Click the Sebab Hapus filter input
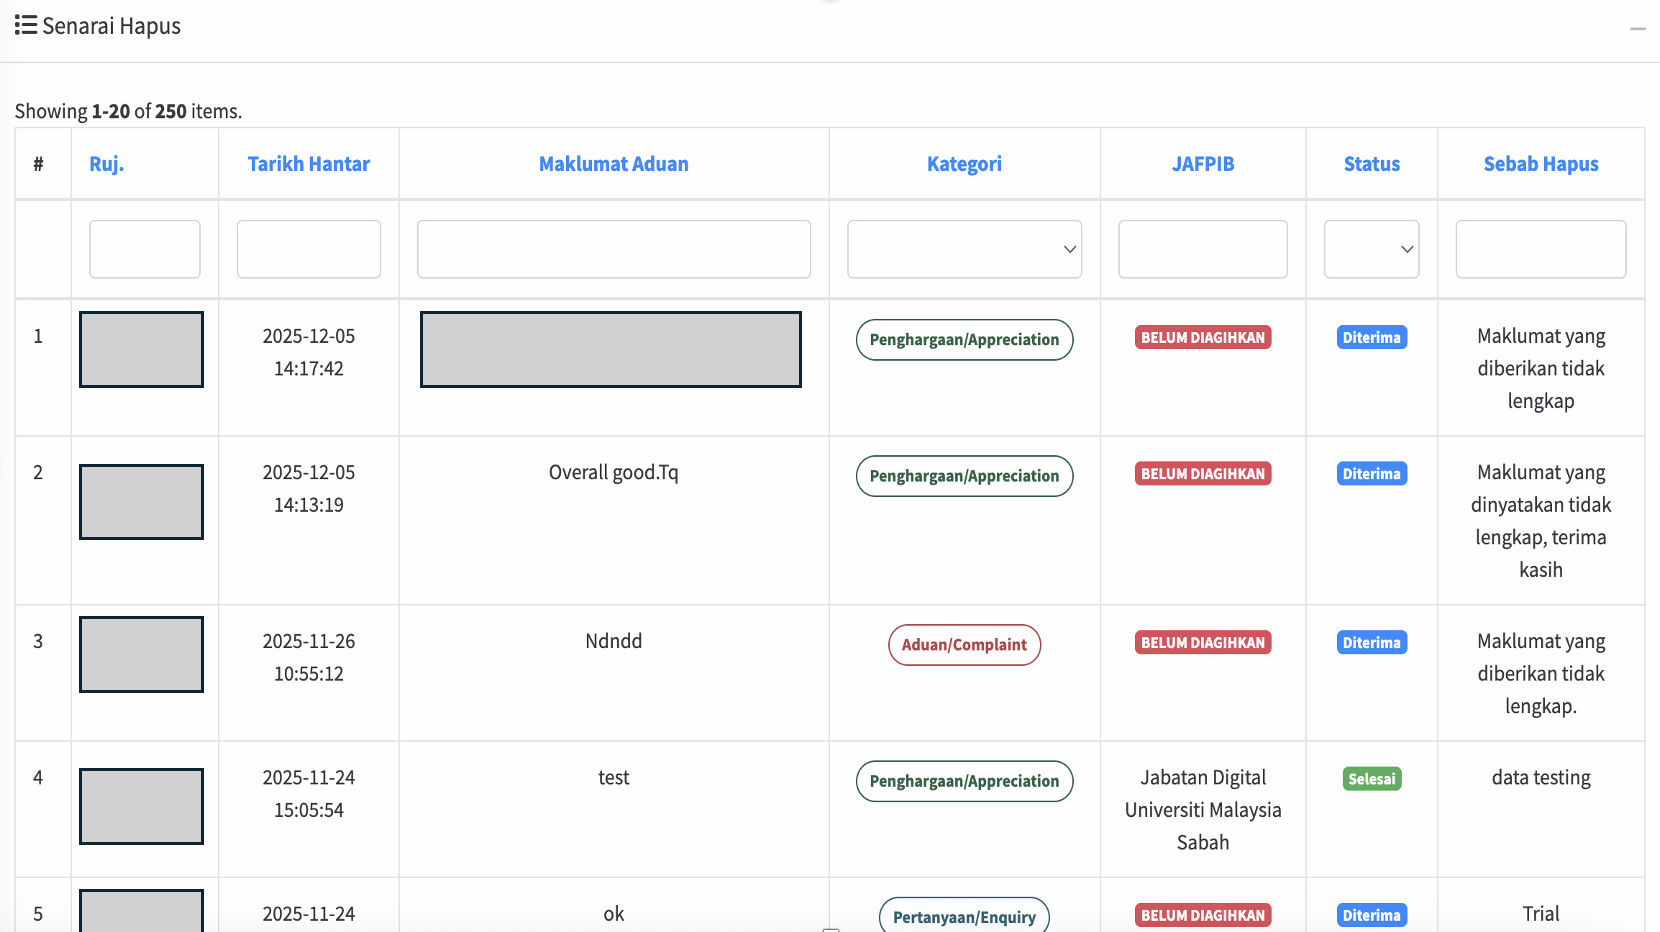Image resolution: width=1660 pixels, height=932 pixels. point(1540,249)
